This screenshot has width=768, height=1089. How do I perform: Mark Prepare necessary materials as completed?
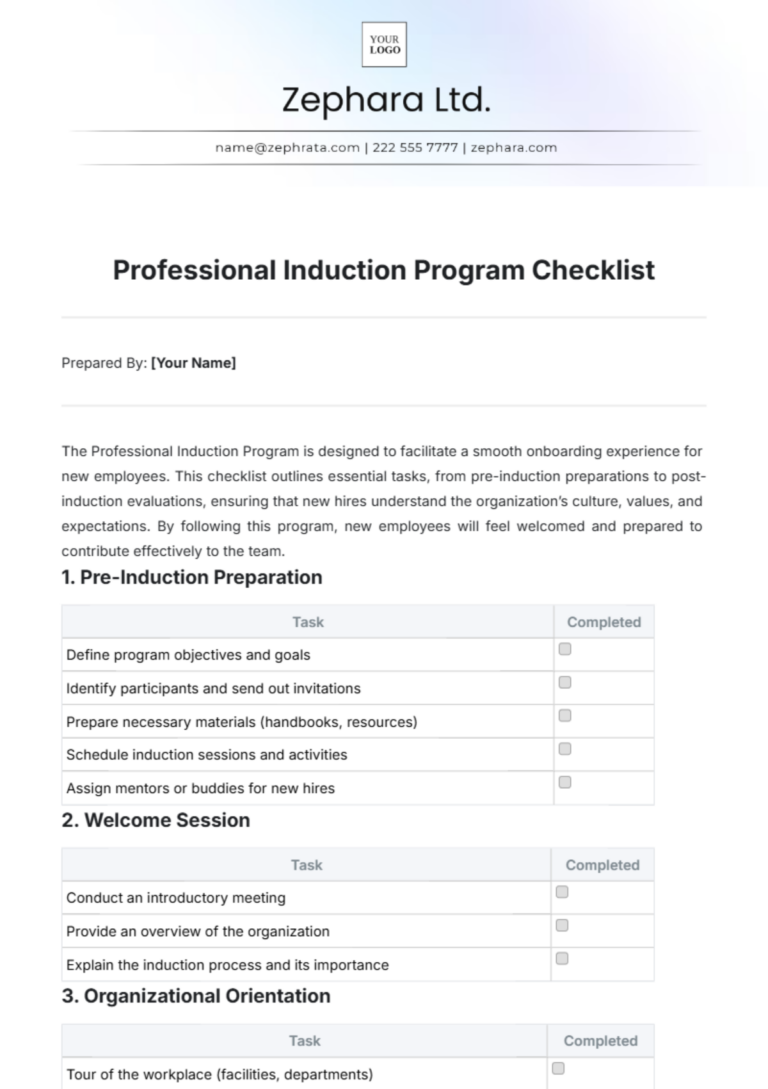click(565, 715)
